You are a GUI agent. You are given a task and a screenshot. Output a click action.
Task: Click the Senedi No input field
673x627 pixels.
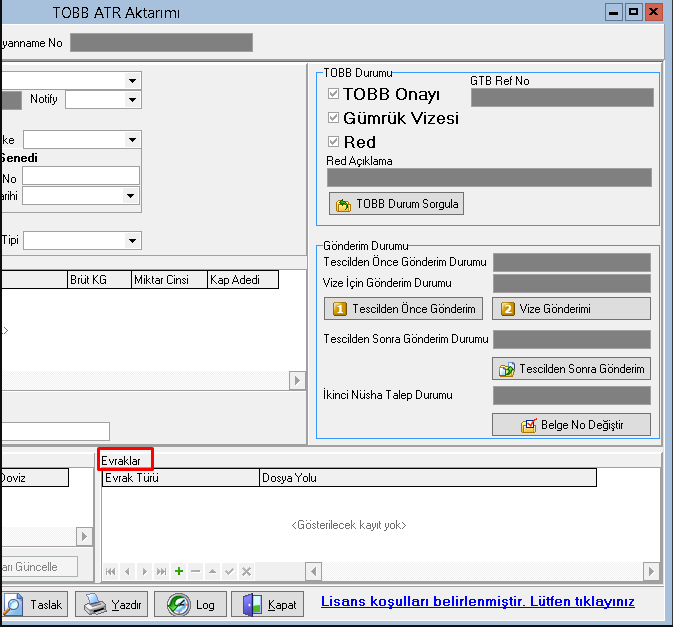[81, 176]
